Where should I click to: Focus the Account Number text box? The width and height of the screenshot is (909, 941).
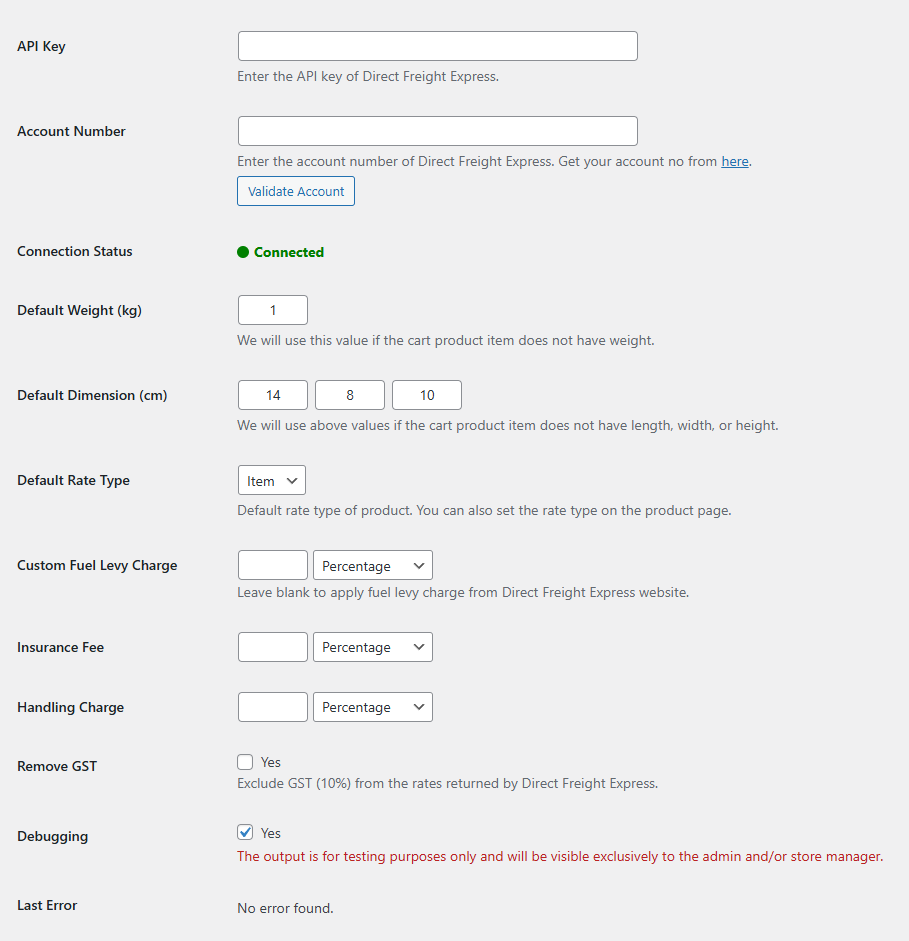tap(437, 131)
